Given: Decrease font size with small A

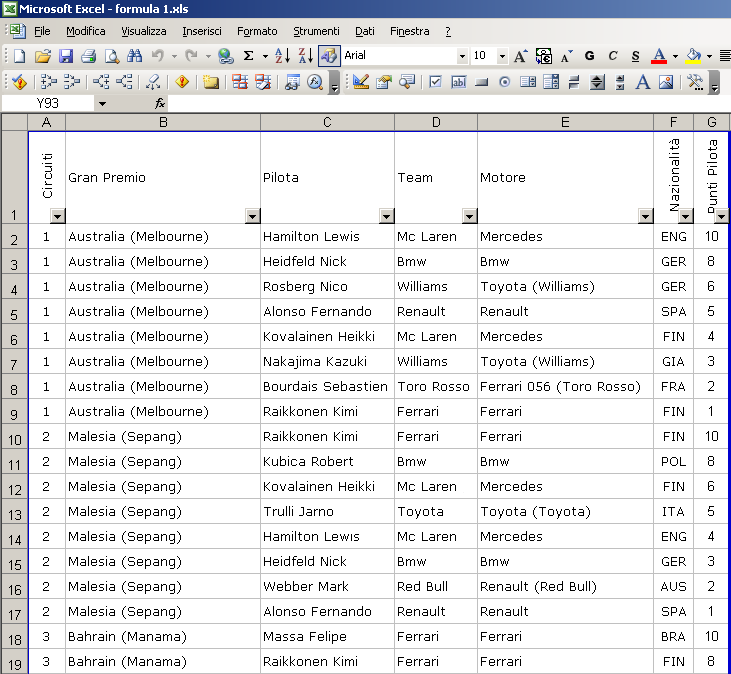Looking at the screenshot, I should [x=566, y=56].
